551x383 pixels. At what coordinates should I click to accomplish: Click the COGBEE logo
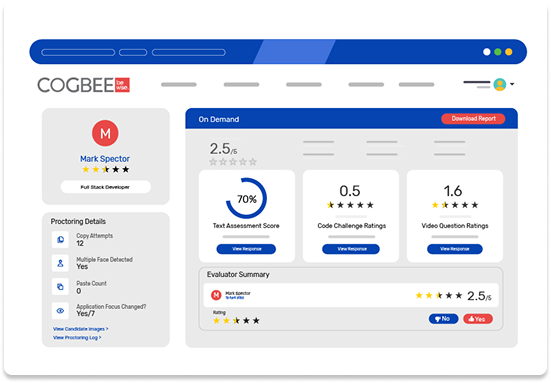[84, 85]
